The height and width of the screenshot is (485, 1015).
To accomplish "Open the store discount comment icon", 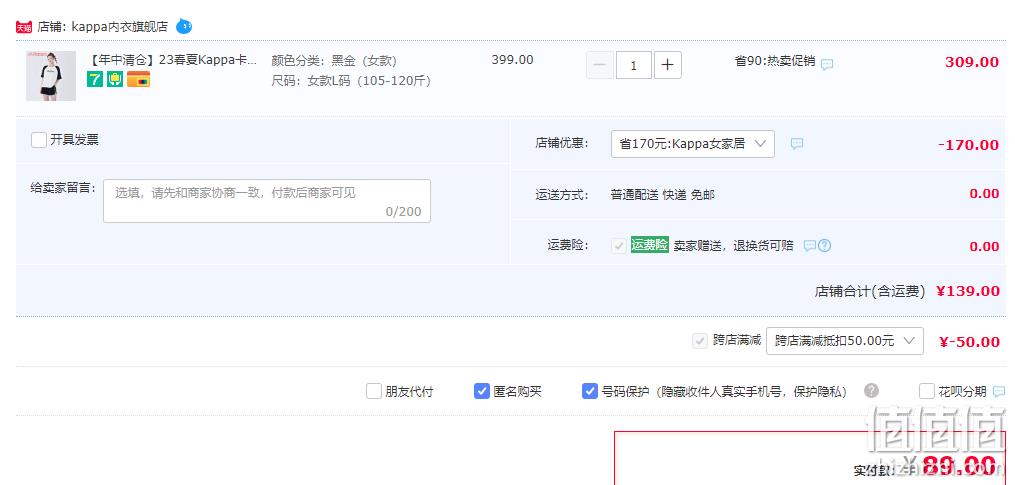I will coord(797,143).
